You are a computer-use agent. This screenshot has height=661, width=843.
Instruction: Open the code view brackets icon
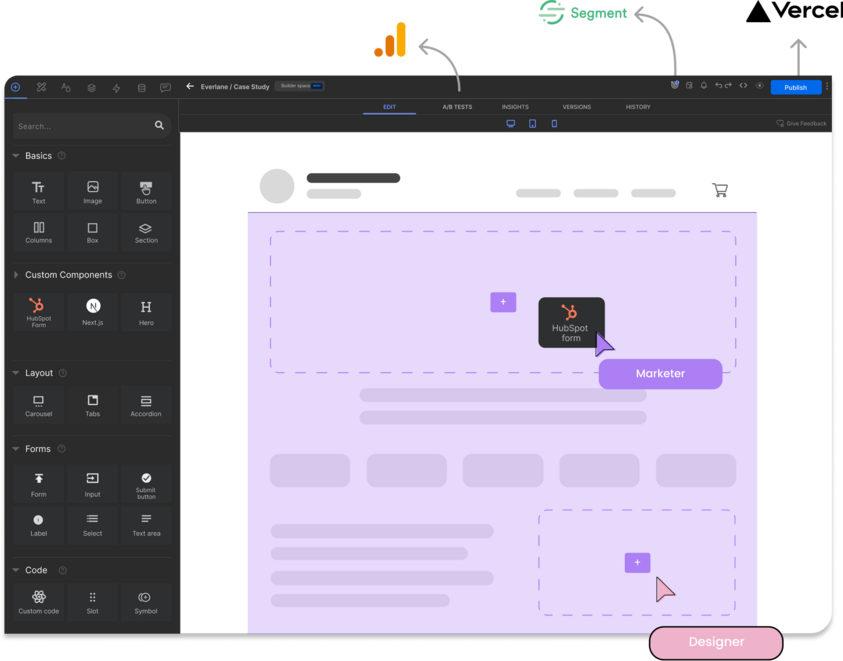(743, 86)
